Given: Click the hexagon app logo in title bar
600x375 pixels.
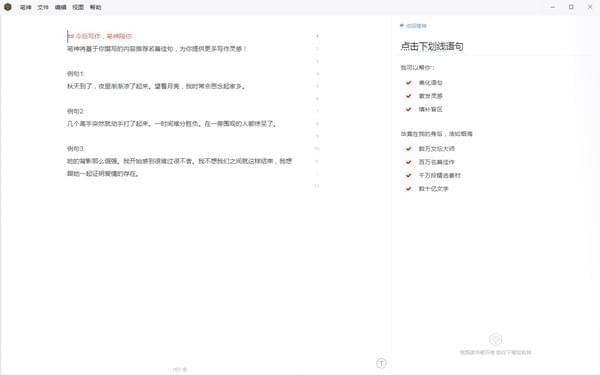Looking at the screenshot, I should tap(7, 7).
